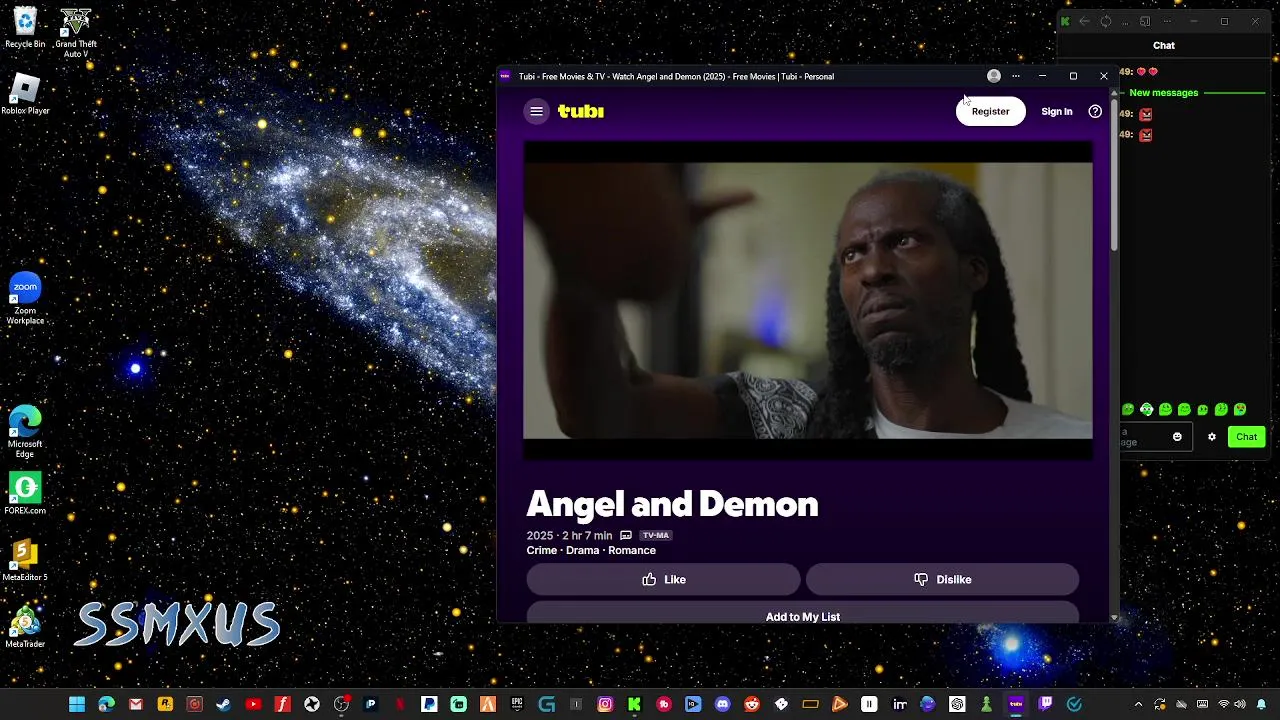Open Reddit from the taskbar

[752, 705]
